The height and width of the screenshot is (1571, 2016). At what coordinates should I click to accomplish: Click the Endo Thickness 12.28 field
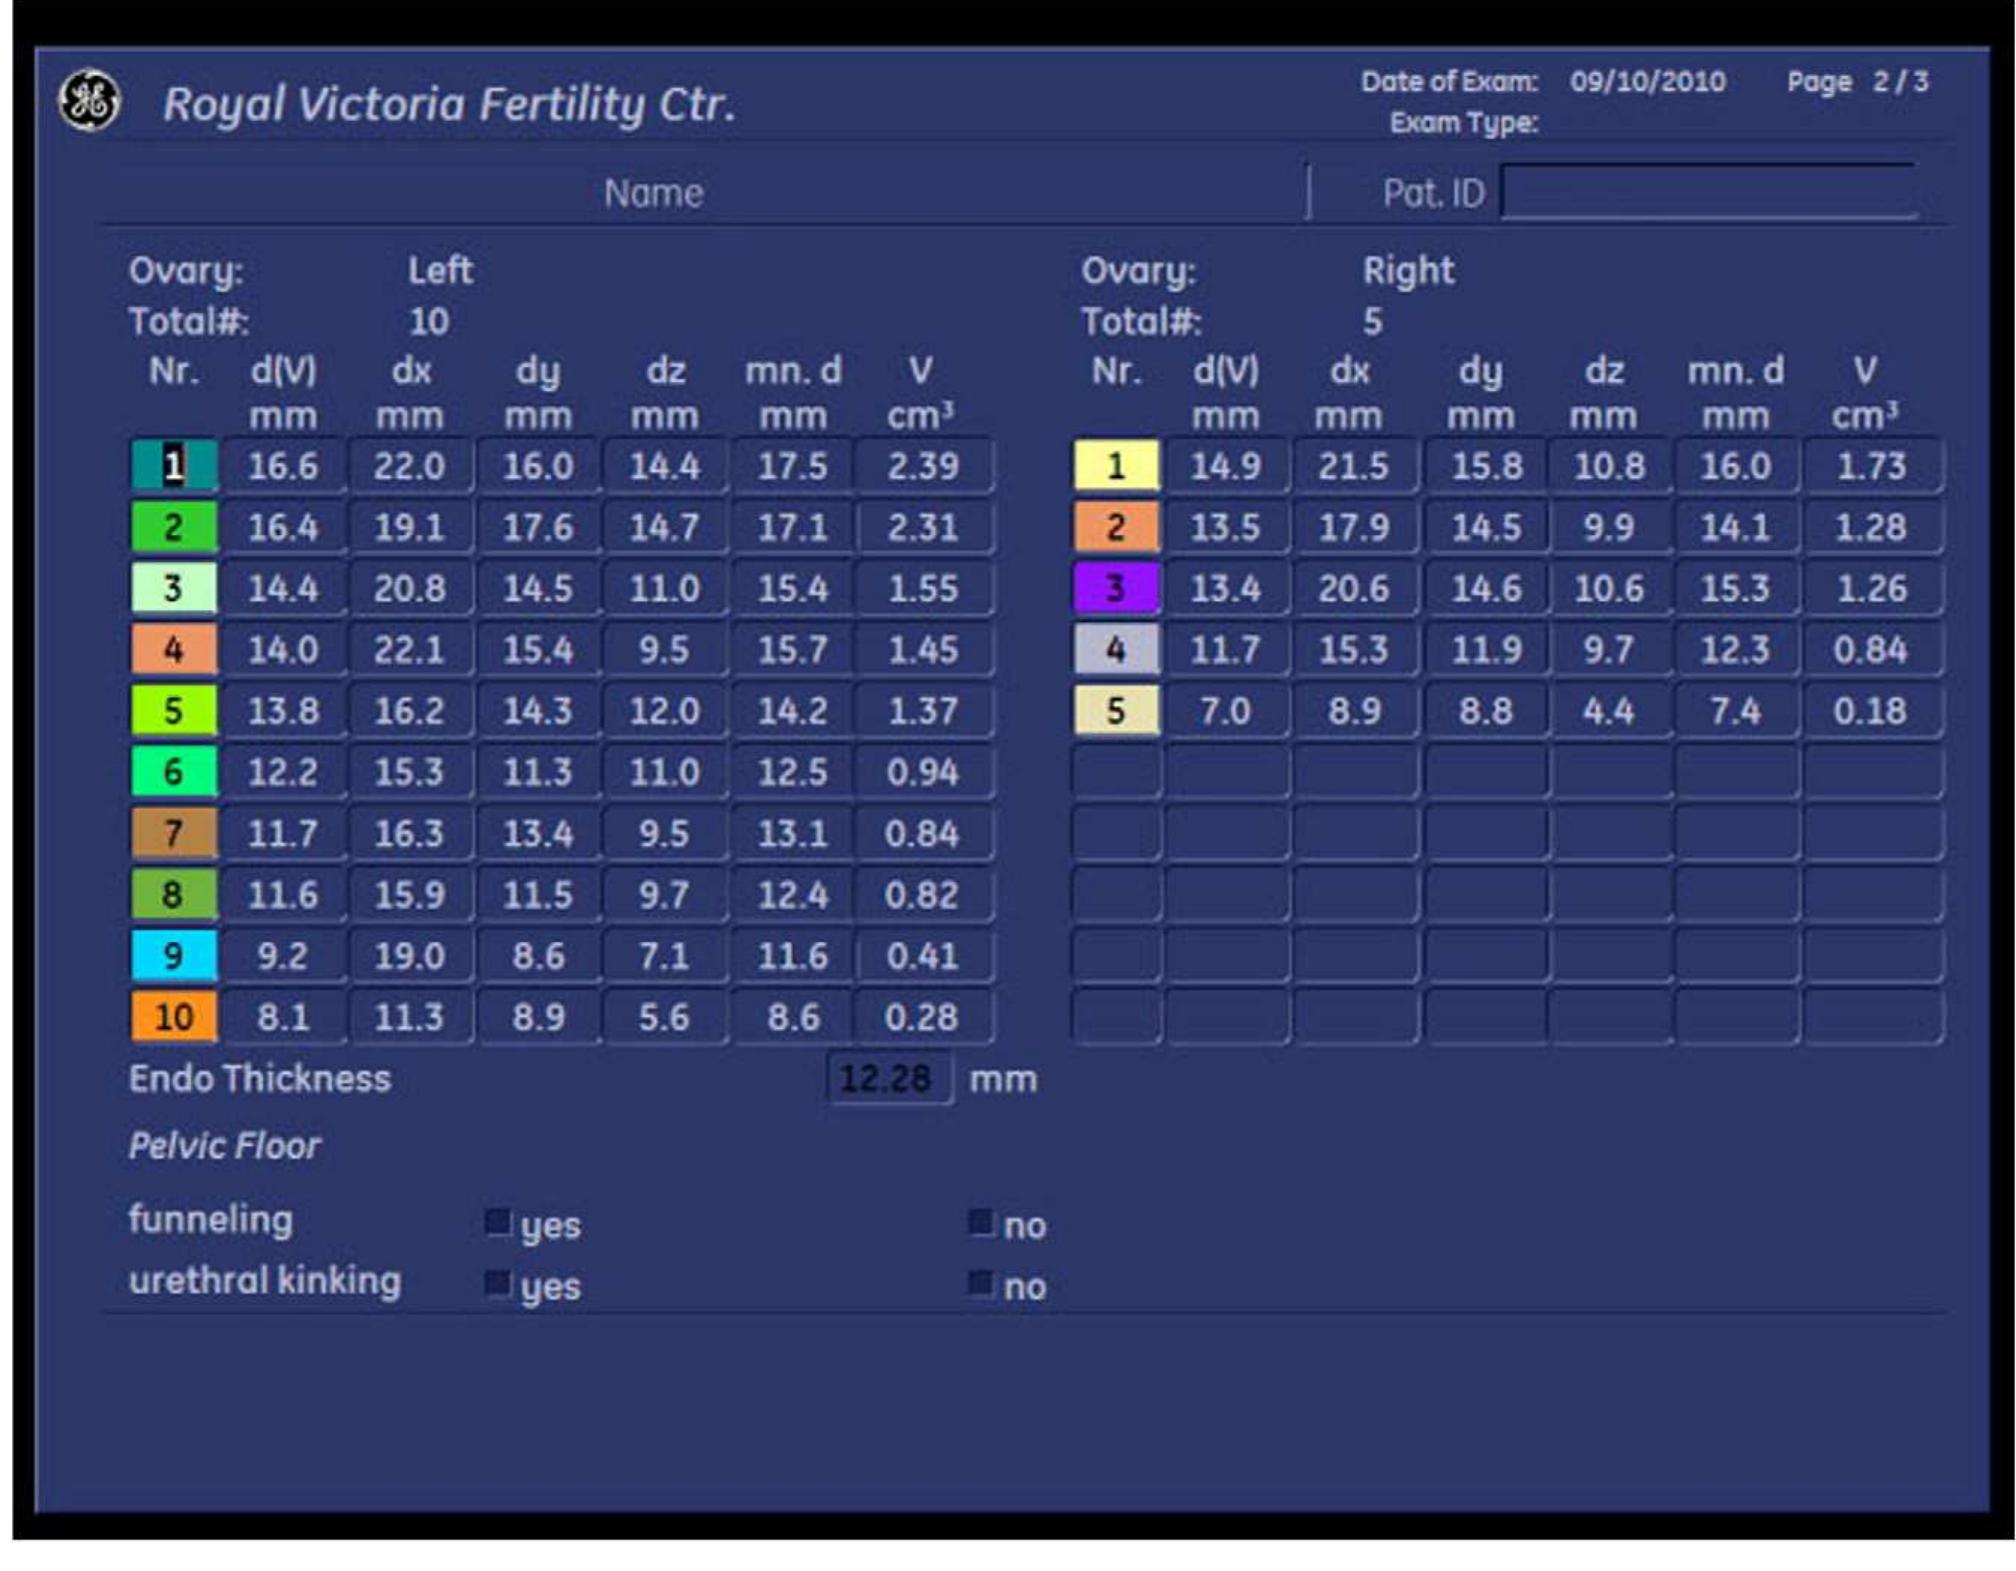[x=889, y=1079]
